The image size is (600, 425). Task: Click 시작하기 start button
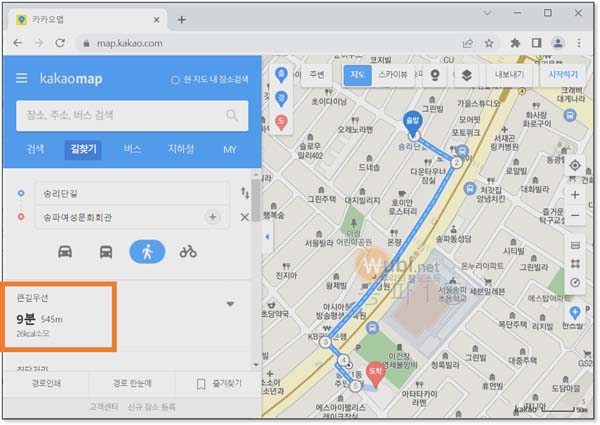(x=563, y=75)
